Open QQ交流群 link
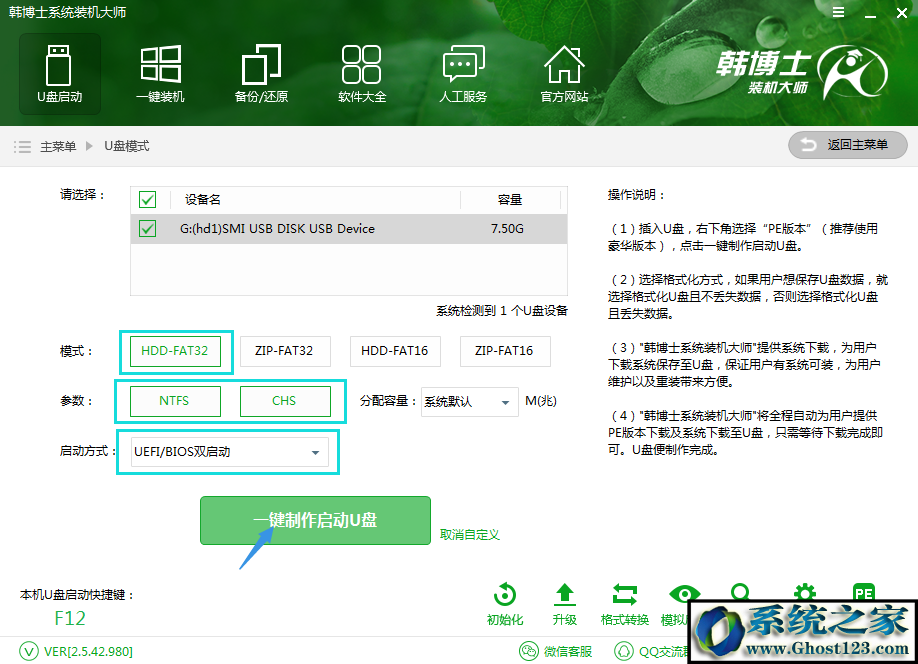The width and height of the screenshot is (918, 664). (652, 651)
